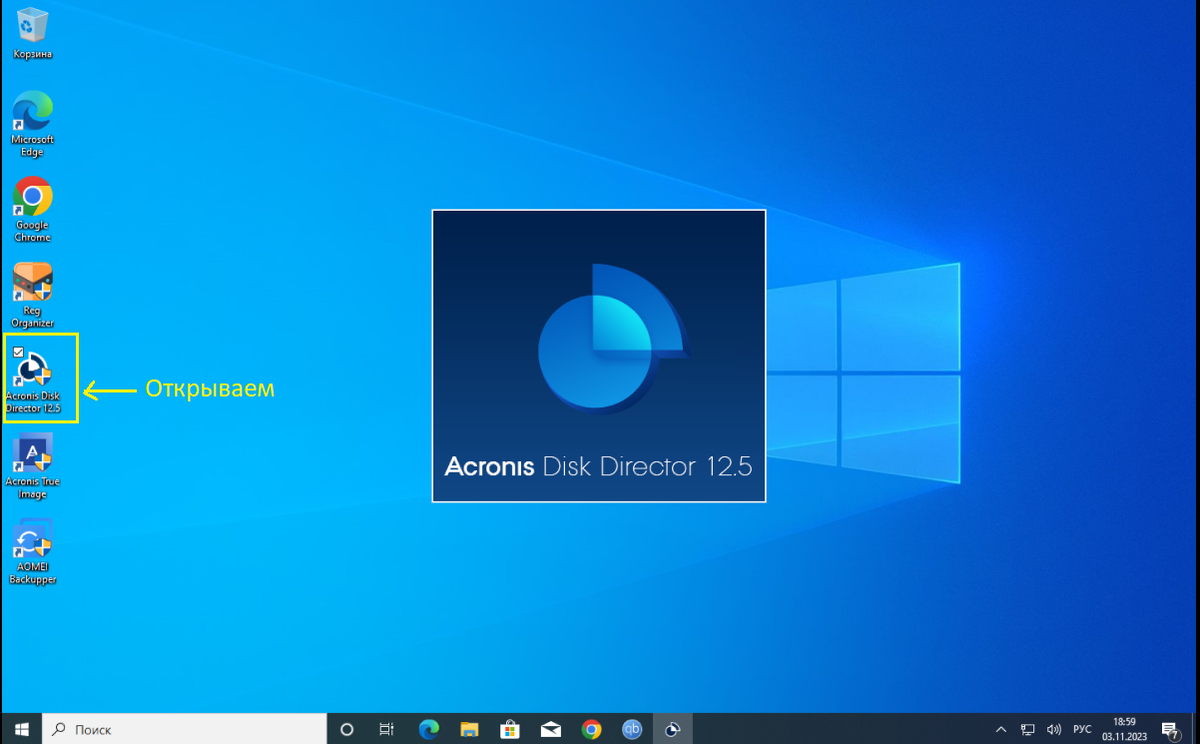
Task: Open the Recycle Bin (Корзина) desktop icon
Action: pos(32,34)
